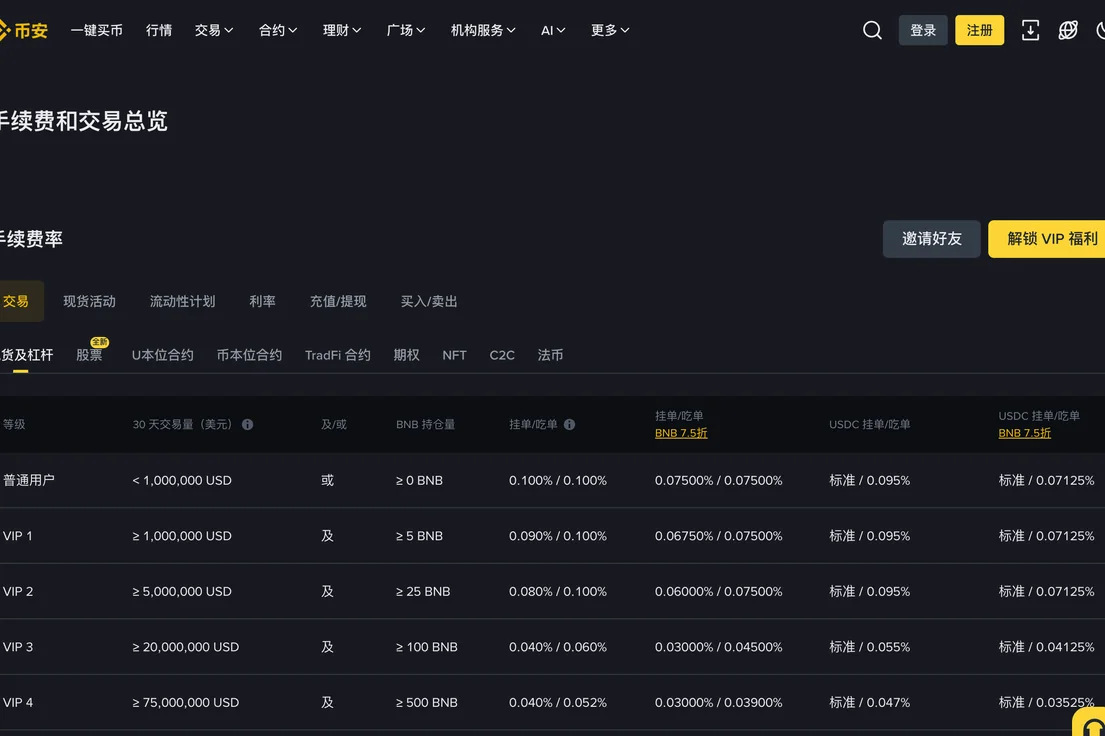The image size is (1105, 736).
Task: Click the ≥ 100 BNB holding cell
Action: [x=426, y=647]
